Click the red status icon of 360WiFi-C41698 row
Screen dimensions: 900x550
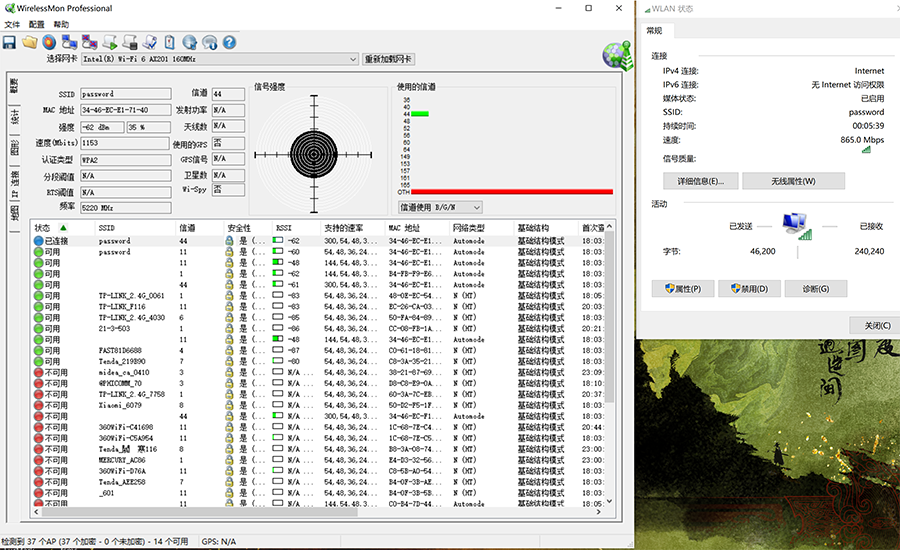point(38,427)
